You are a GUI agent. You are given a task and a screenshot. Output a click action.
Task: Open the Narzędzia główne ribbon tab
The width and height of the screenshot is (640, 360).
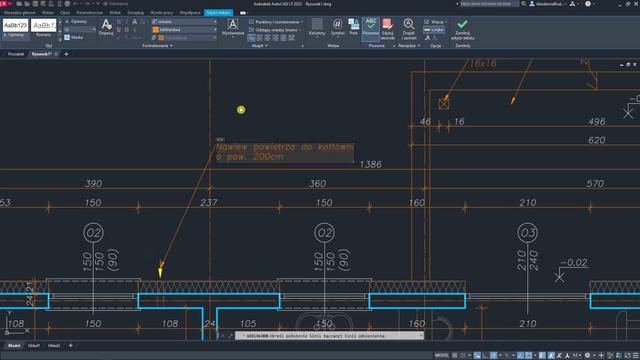click(x=19, y=13)
